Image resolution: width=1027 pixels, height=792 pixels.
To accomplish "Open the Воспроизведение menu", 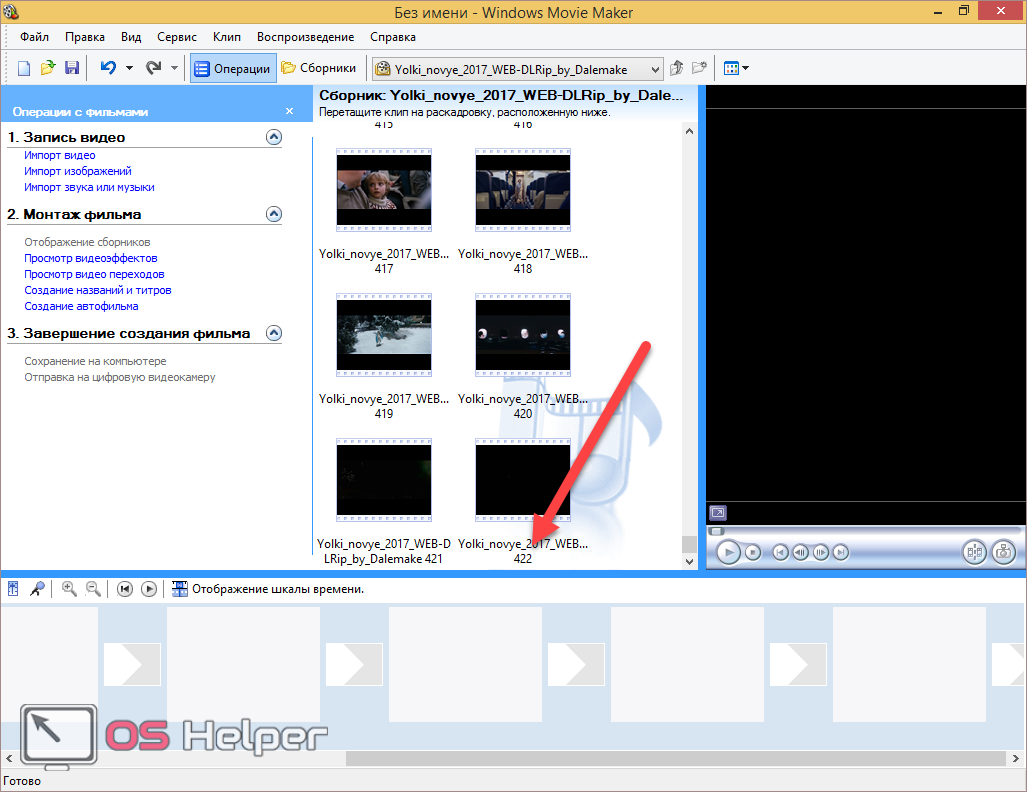I will tap(305, 37).
